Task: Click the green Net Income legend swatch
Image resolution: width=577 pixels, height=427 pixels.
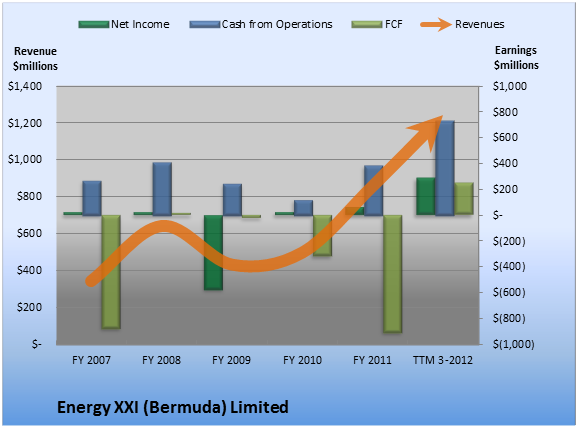Action: (94, 24)
